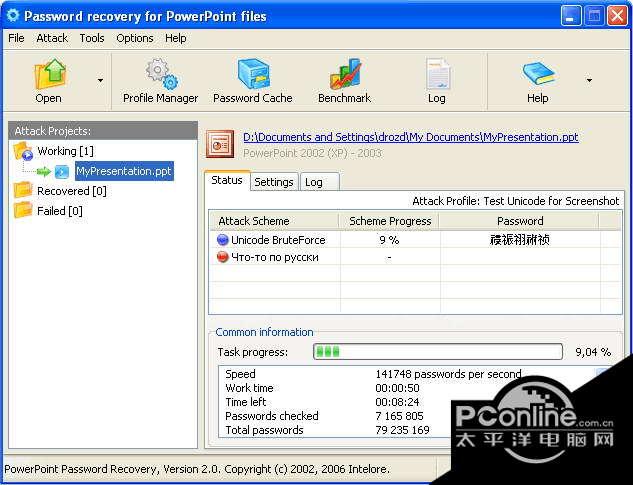Image resolution: width=633 pixels, height=485 pixels.
Task: Switch to the Settings tab
Action: [274, 182]
